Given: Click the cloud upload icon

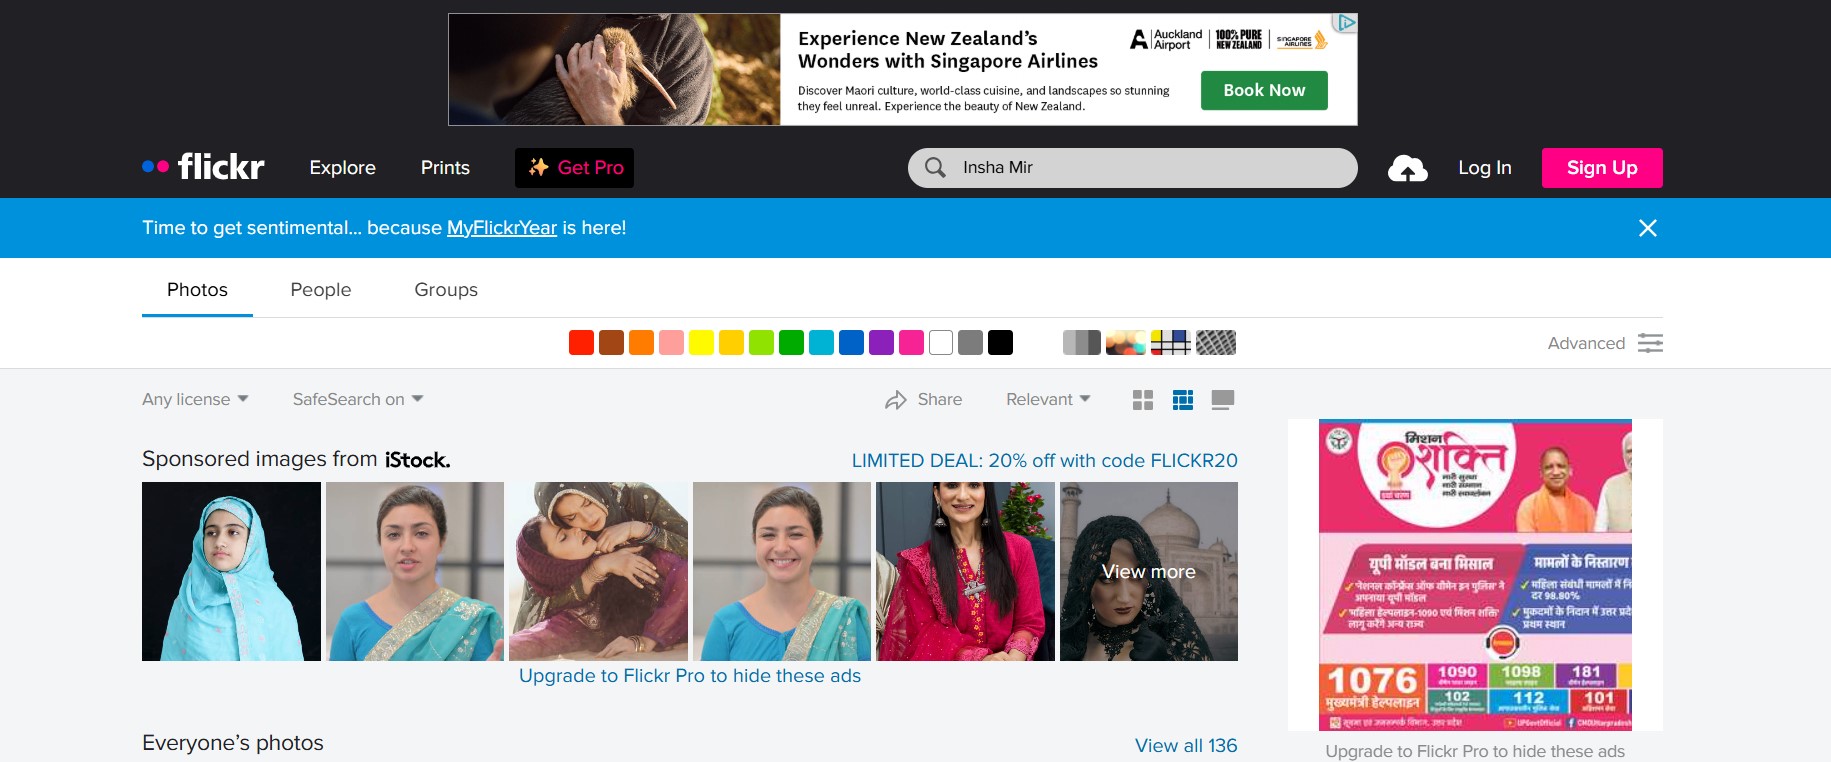Looking at the screenshot, I should (1407, 168).
